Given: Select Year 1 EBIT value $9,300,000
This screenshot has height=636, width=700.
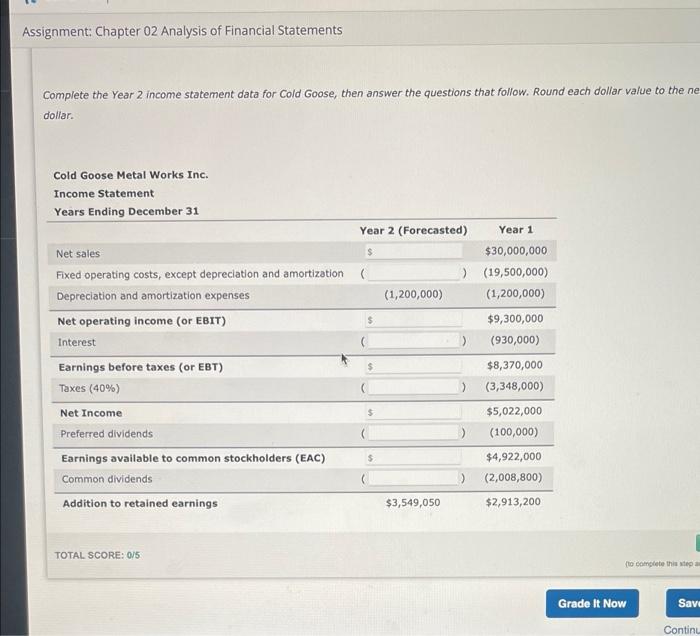Looking at the screenshot, I should 515,319.
